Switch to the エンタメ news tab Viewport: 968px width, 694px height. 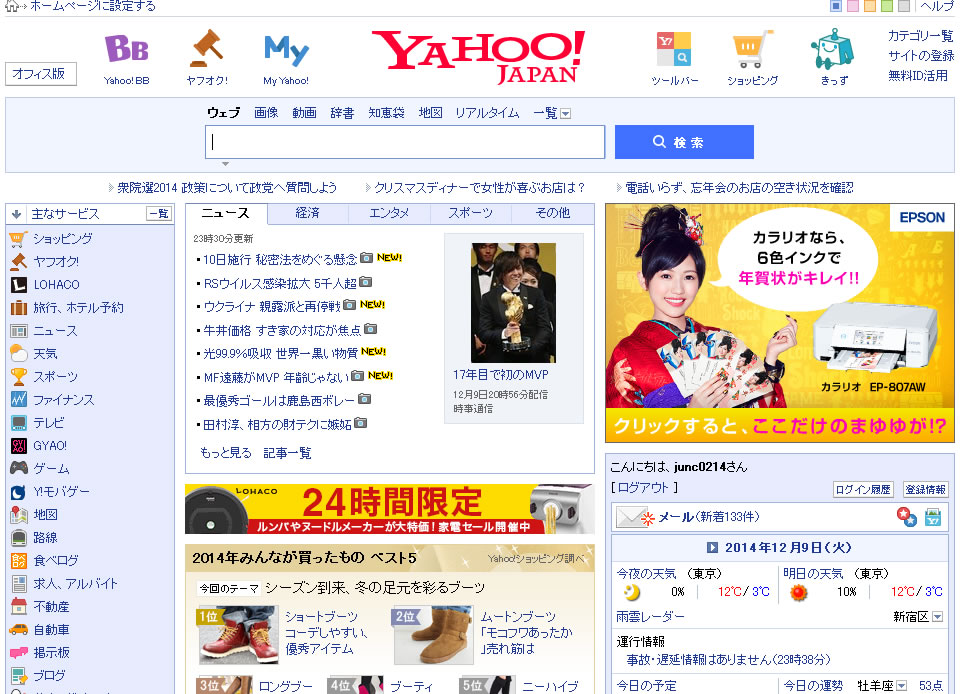389,213
